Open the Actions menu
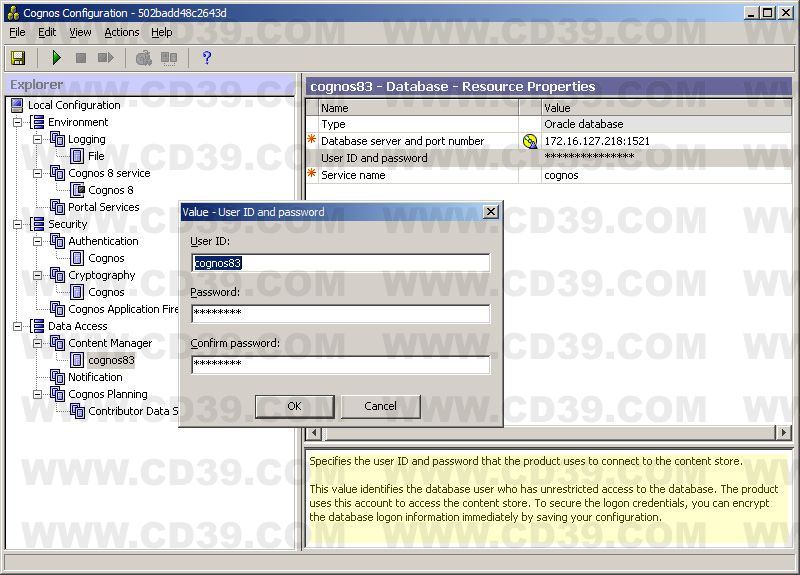The width and height of the screenshot is (800, 575). pos(121,33)
